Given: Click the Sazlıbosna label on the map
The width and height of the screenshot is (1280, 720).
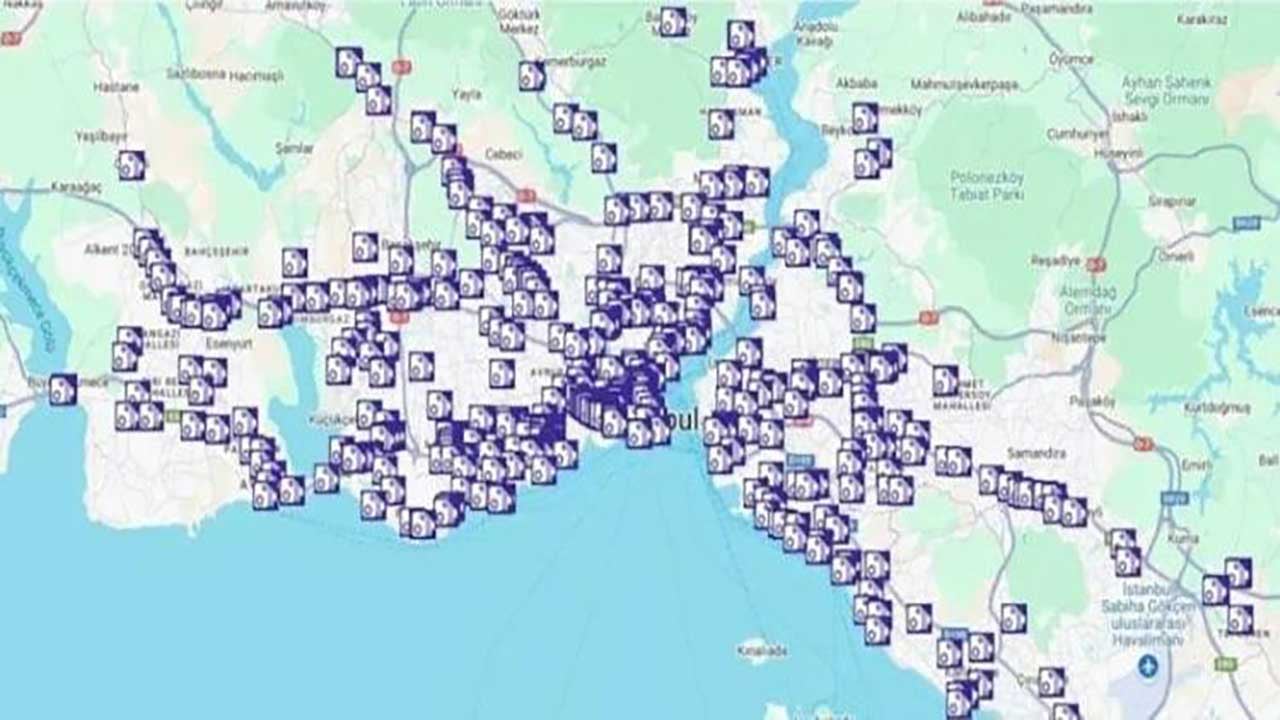Looking at the screenshot, I should pos(195,76).
